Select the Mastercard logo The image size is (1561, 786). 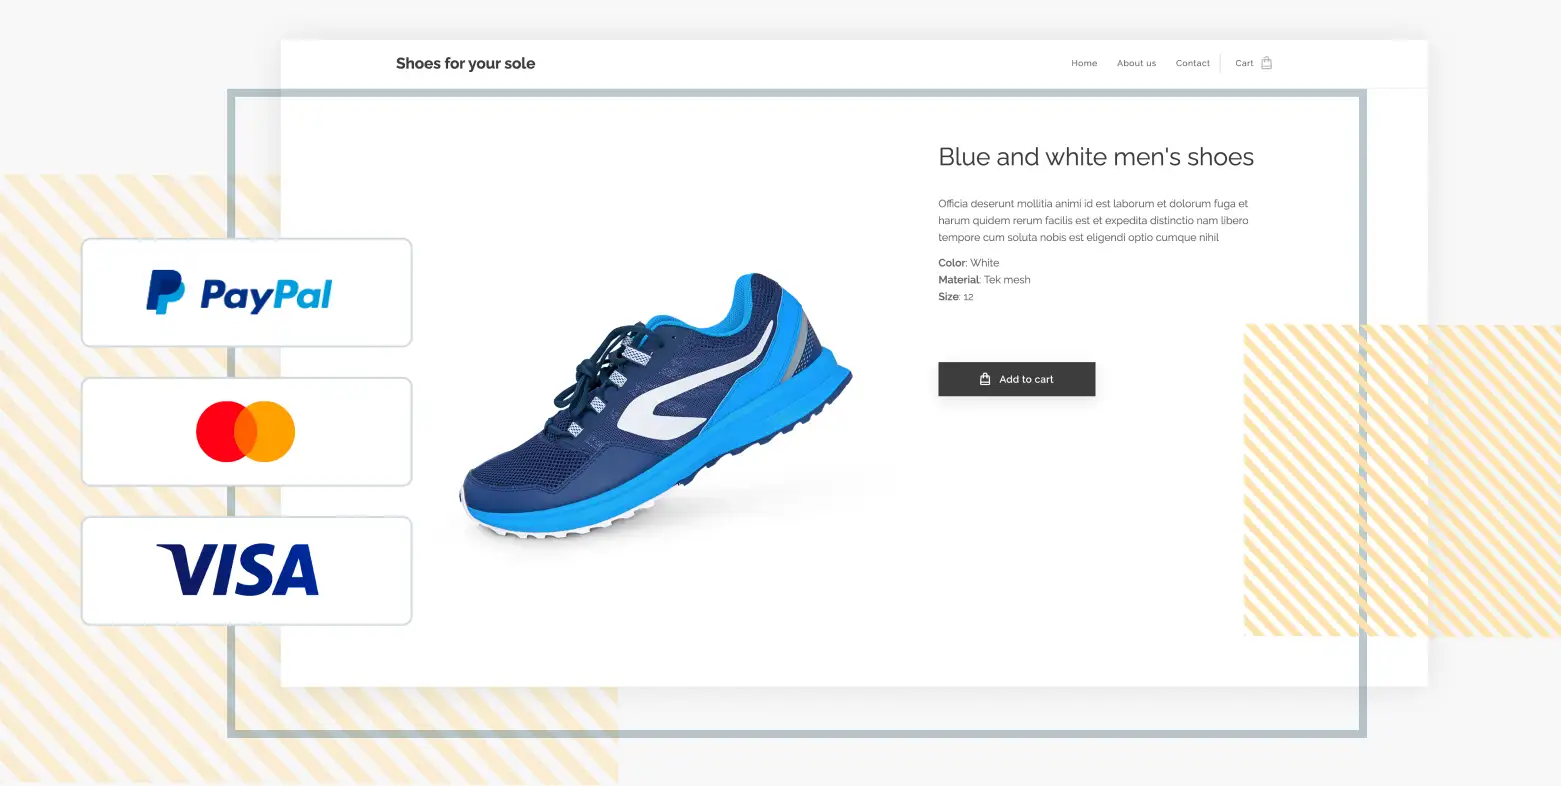(x=245, y=432)
